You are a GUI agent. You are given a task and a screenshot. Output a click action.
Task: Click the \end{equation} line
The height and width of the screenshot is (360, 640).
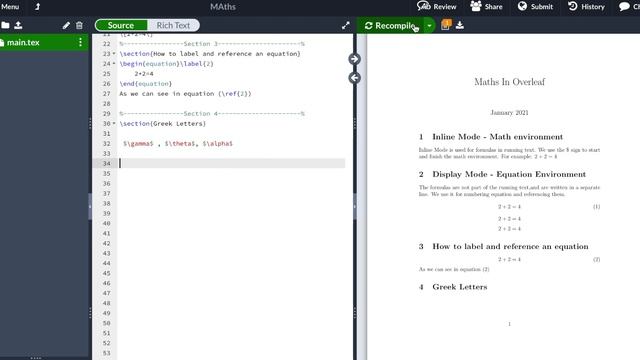pyautogui.click(x=146, y=84)
